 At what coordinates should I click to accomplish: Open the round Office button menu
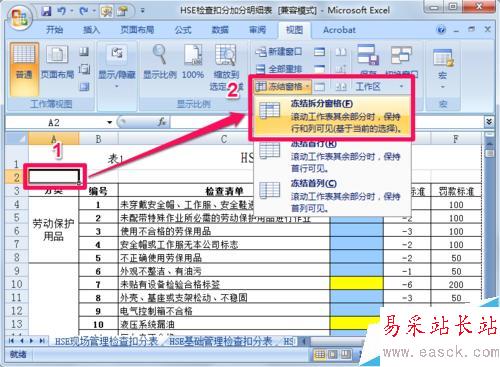tap(19, 18)
